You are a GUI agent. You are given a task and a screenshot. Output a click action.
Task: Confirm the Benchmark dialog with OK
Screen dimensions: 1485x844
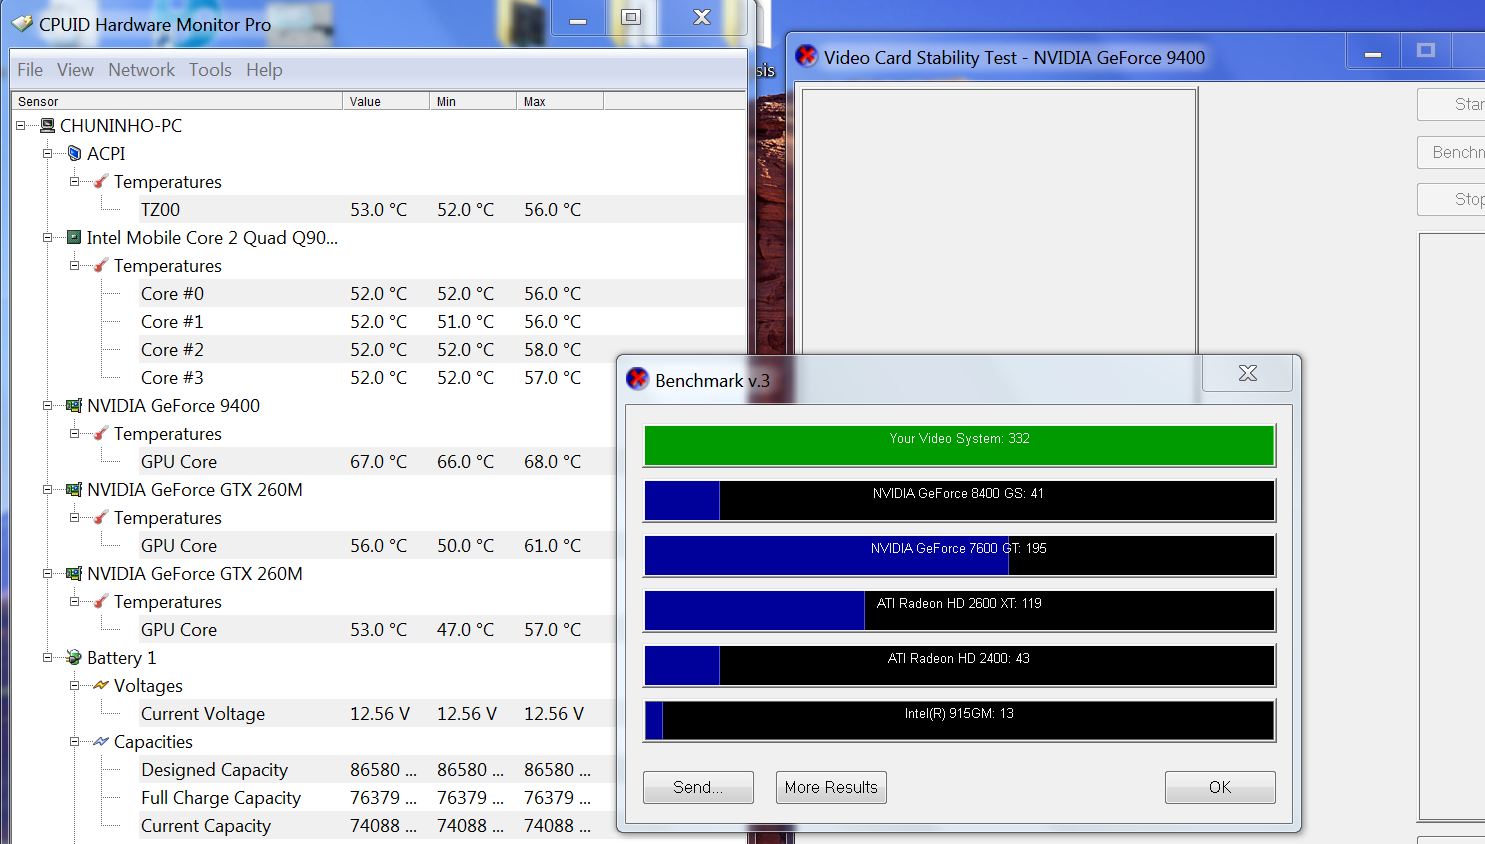(1220, 787)
